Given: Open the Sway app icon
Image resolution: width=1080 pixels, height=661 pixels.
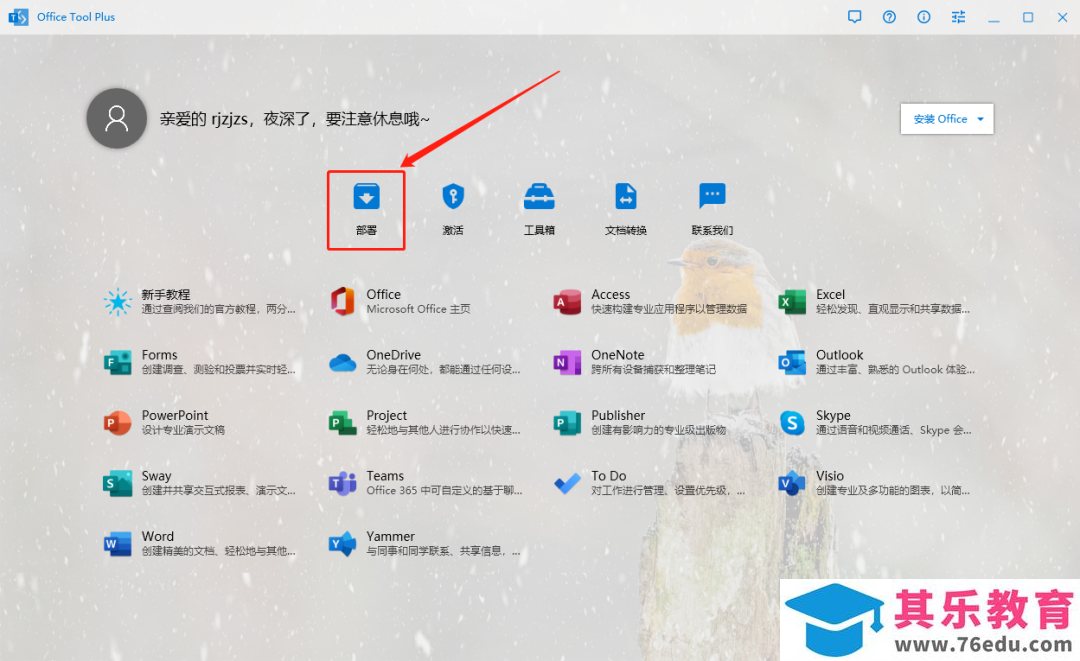Looking at the screenshot, I should (x=117, y=483).
